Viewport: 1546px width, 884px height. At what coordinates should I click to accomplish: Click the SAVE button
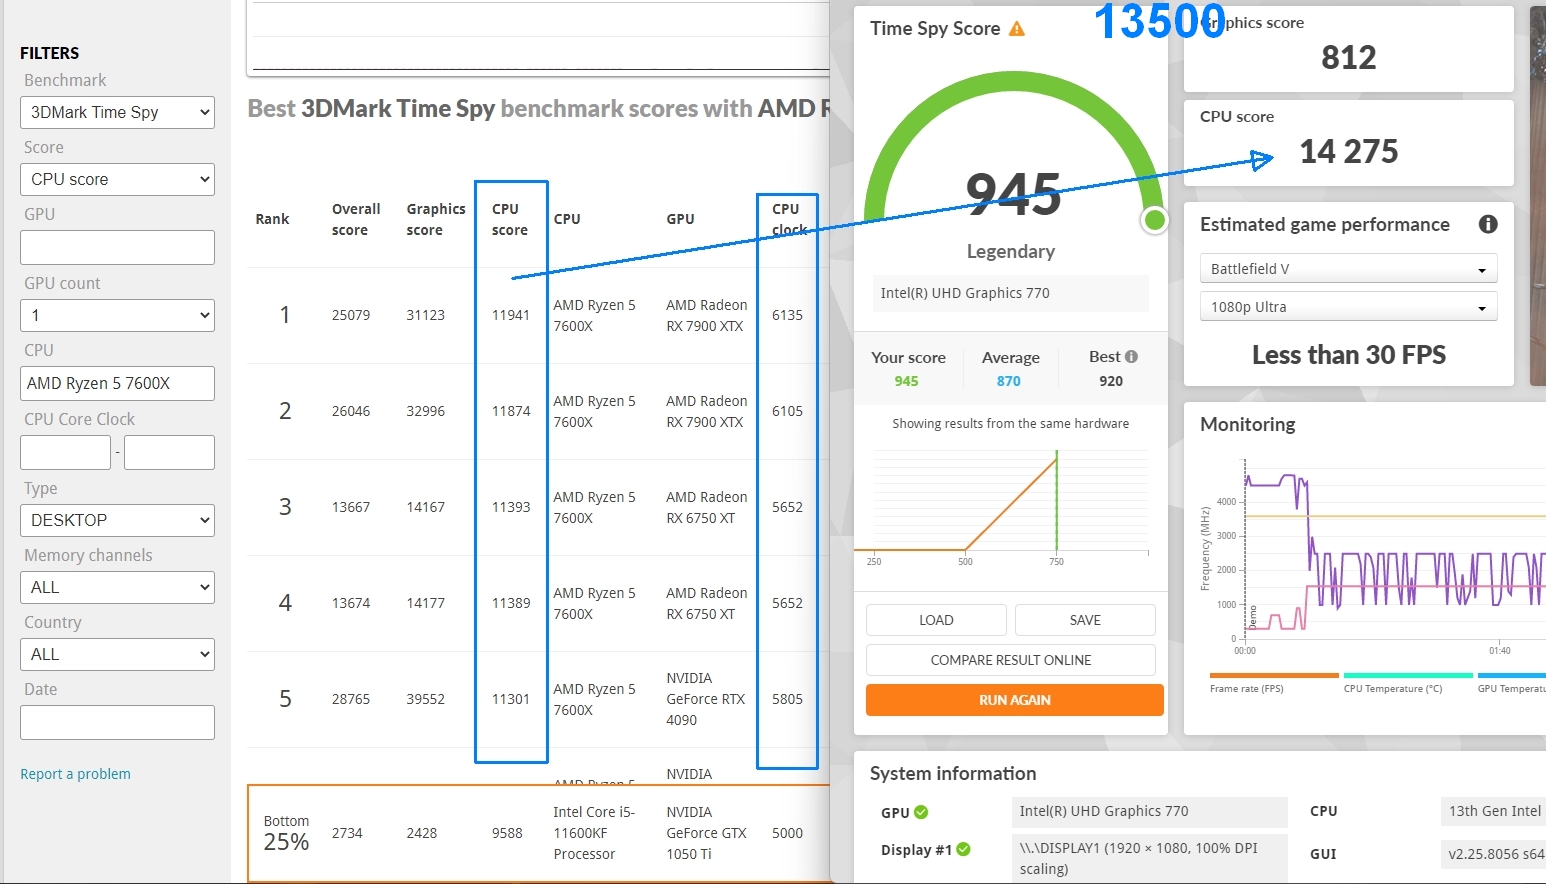click(x=1085, y=620)
